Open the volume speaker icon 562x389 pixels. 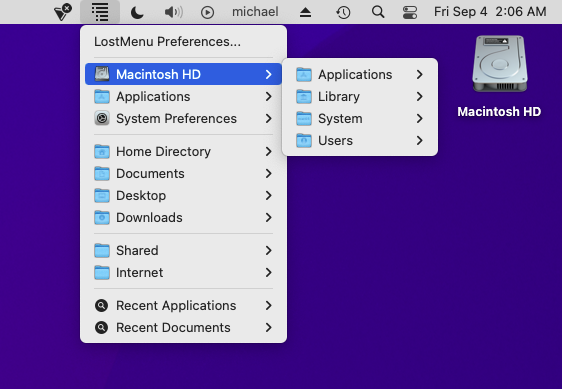(x=173, y=12)
